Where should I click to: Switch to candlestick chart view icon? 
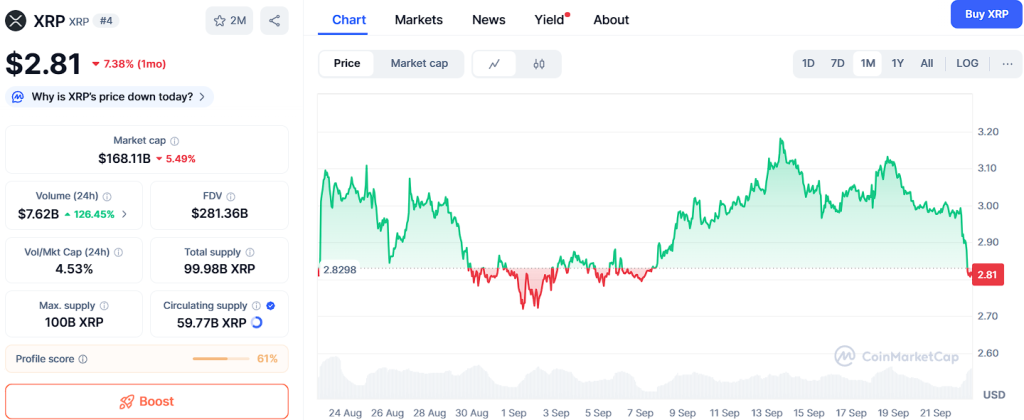(539, 64)
